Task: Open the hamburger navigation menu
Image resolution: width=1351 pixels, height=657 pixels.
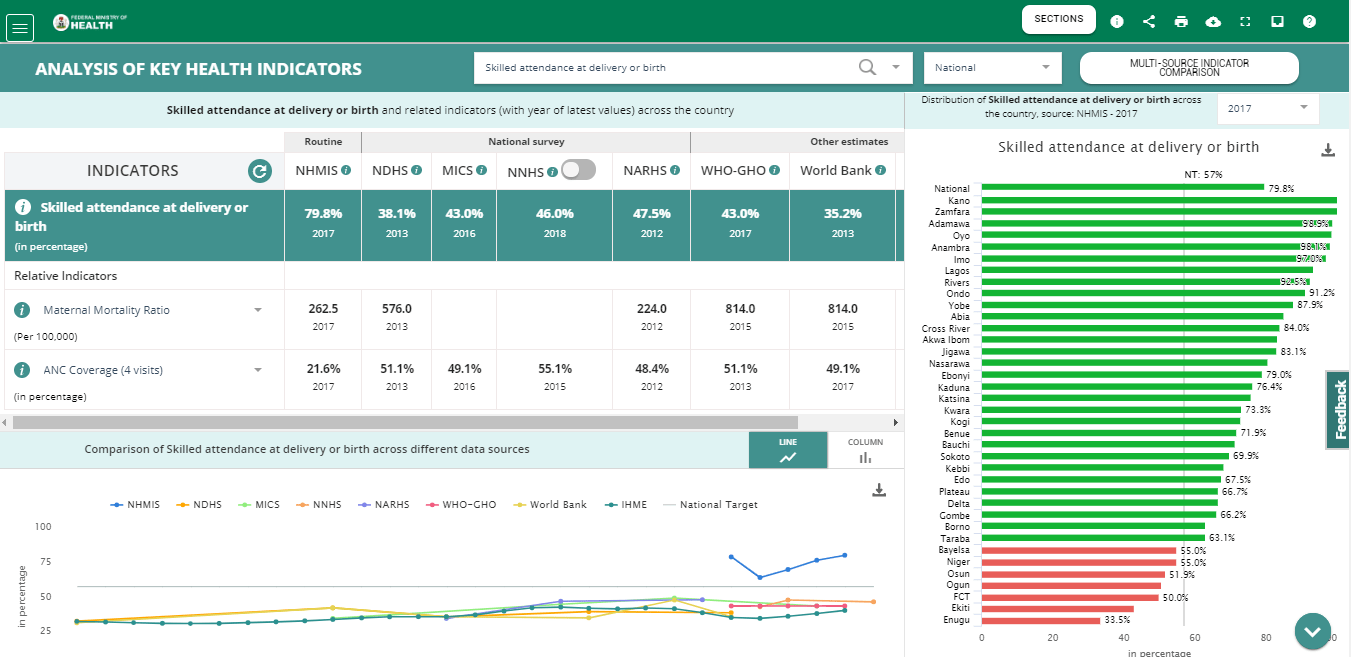Action: click(20, 28)
